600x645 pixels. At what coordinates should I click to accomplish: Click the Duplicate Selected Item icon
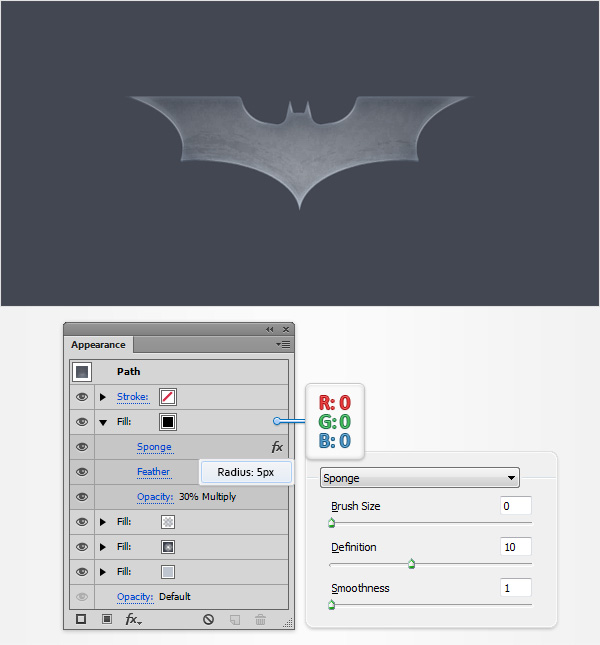tap(235, 619)
